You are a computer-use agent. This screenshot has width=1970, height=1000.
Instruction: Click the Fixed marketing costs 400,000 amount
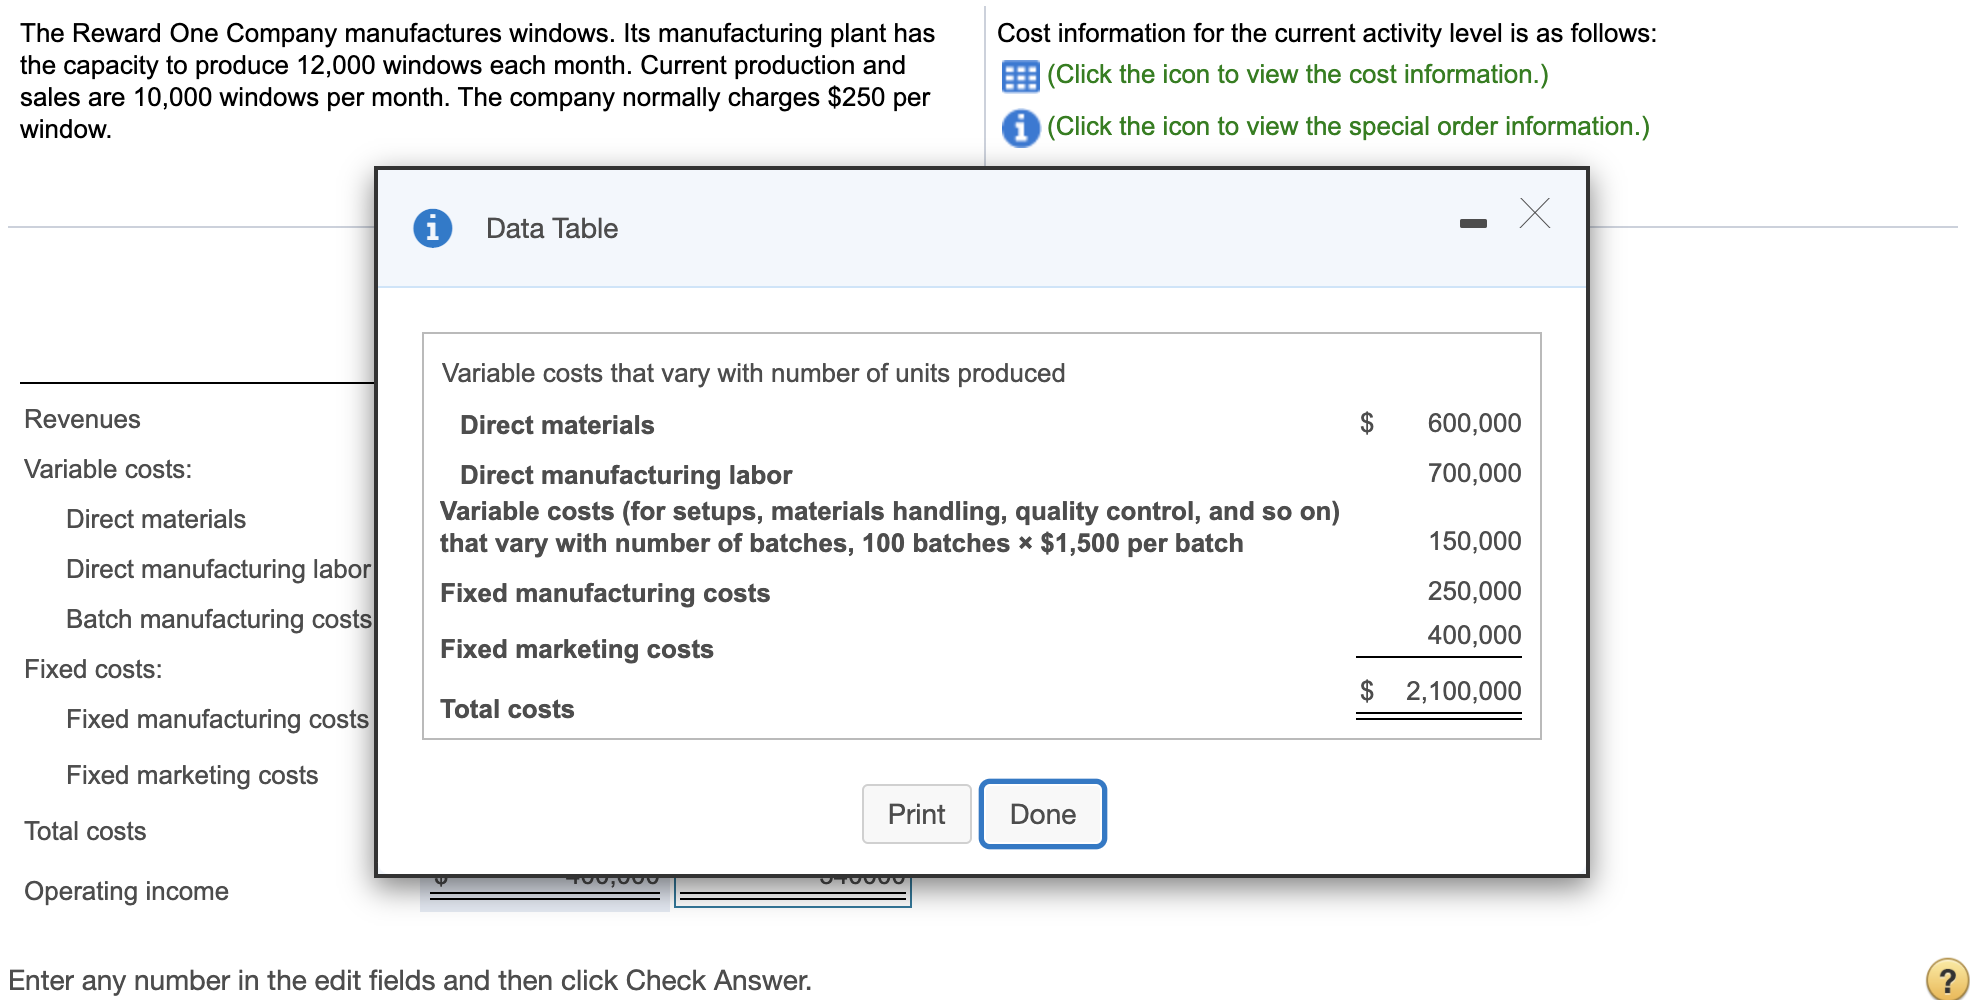click(x=1473, y=635)
